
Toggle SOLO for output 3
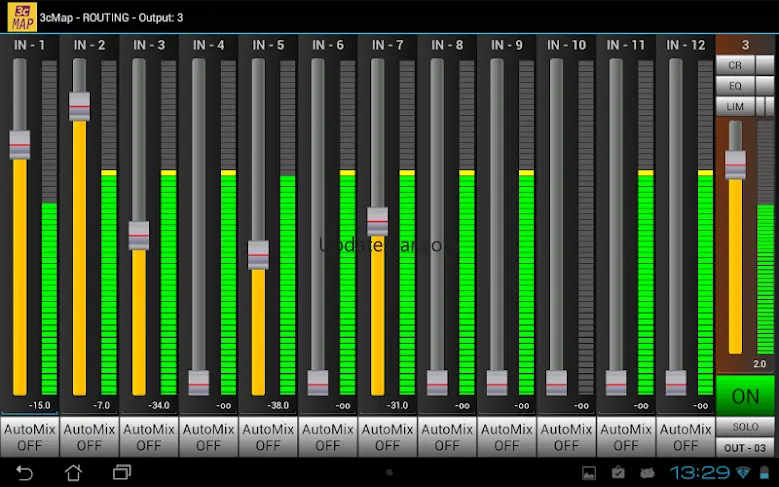coord(745,428)
